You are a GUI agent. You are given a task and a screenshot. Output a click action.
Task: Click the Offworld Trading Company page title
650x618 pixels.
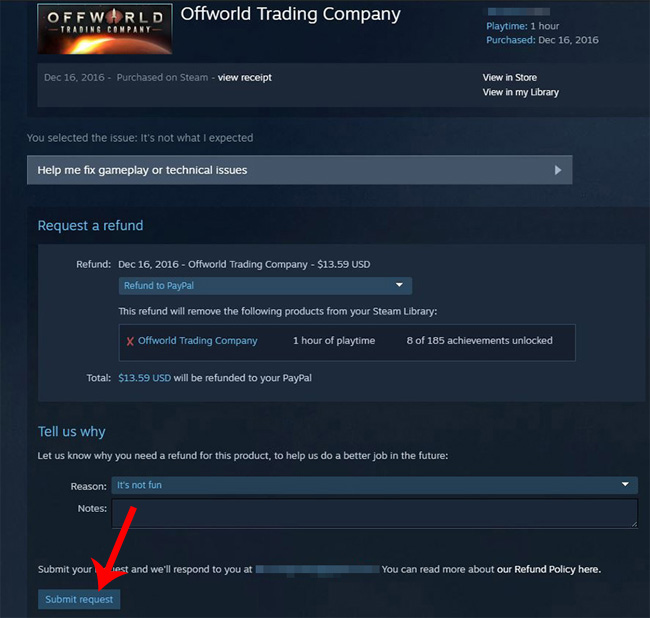pyautogui.click(x=291, y=14)
